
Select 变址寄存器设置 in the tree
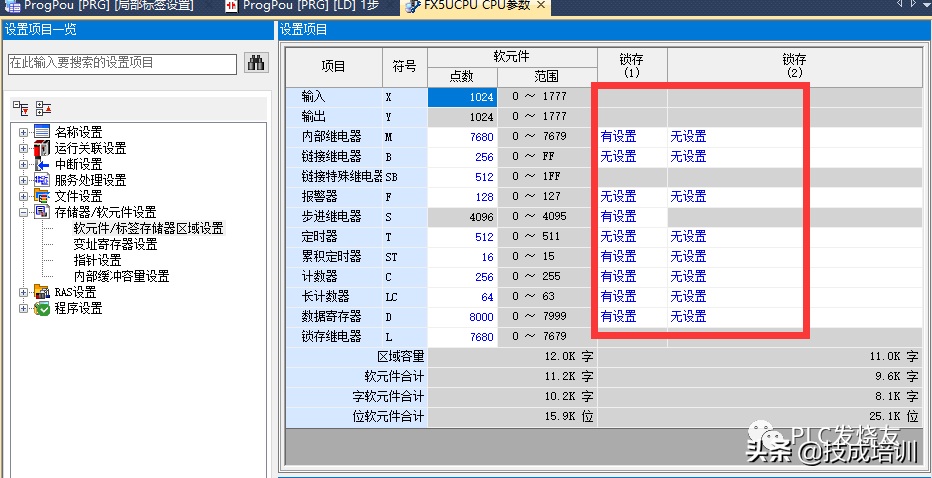(115, 244)
